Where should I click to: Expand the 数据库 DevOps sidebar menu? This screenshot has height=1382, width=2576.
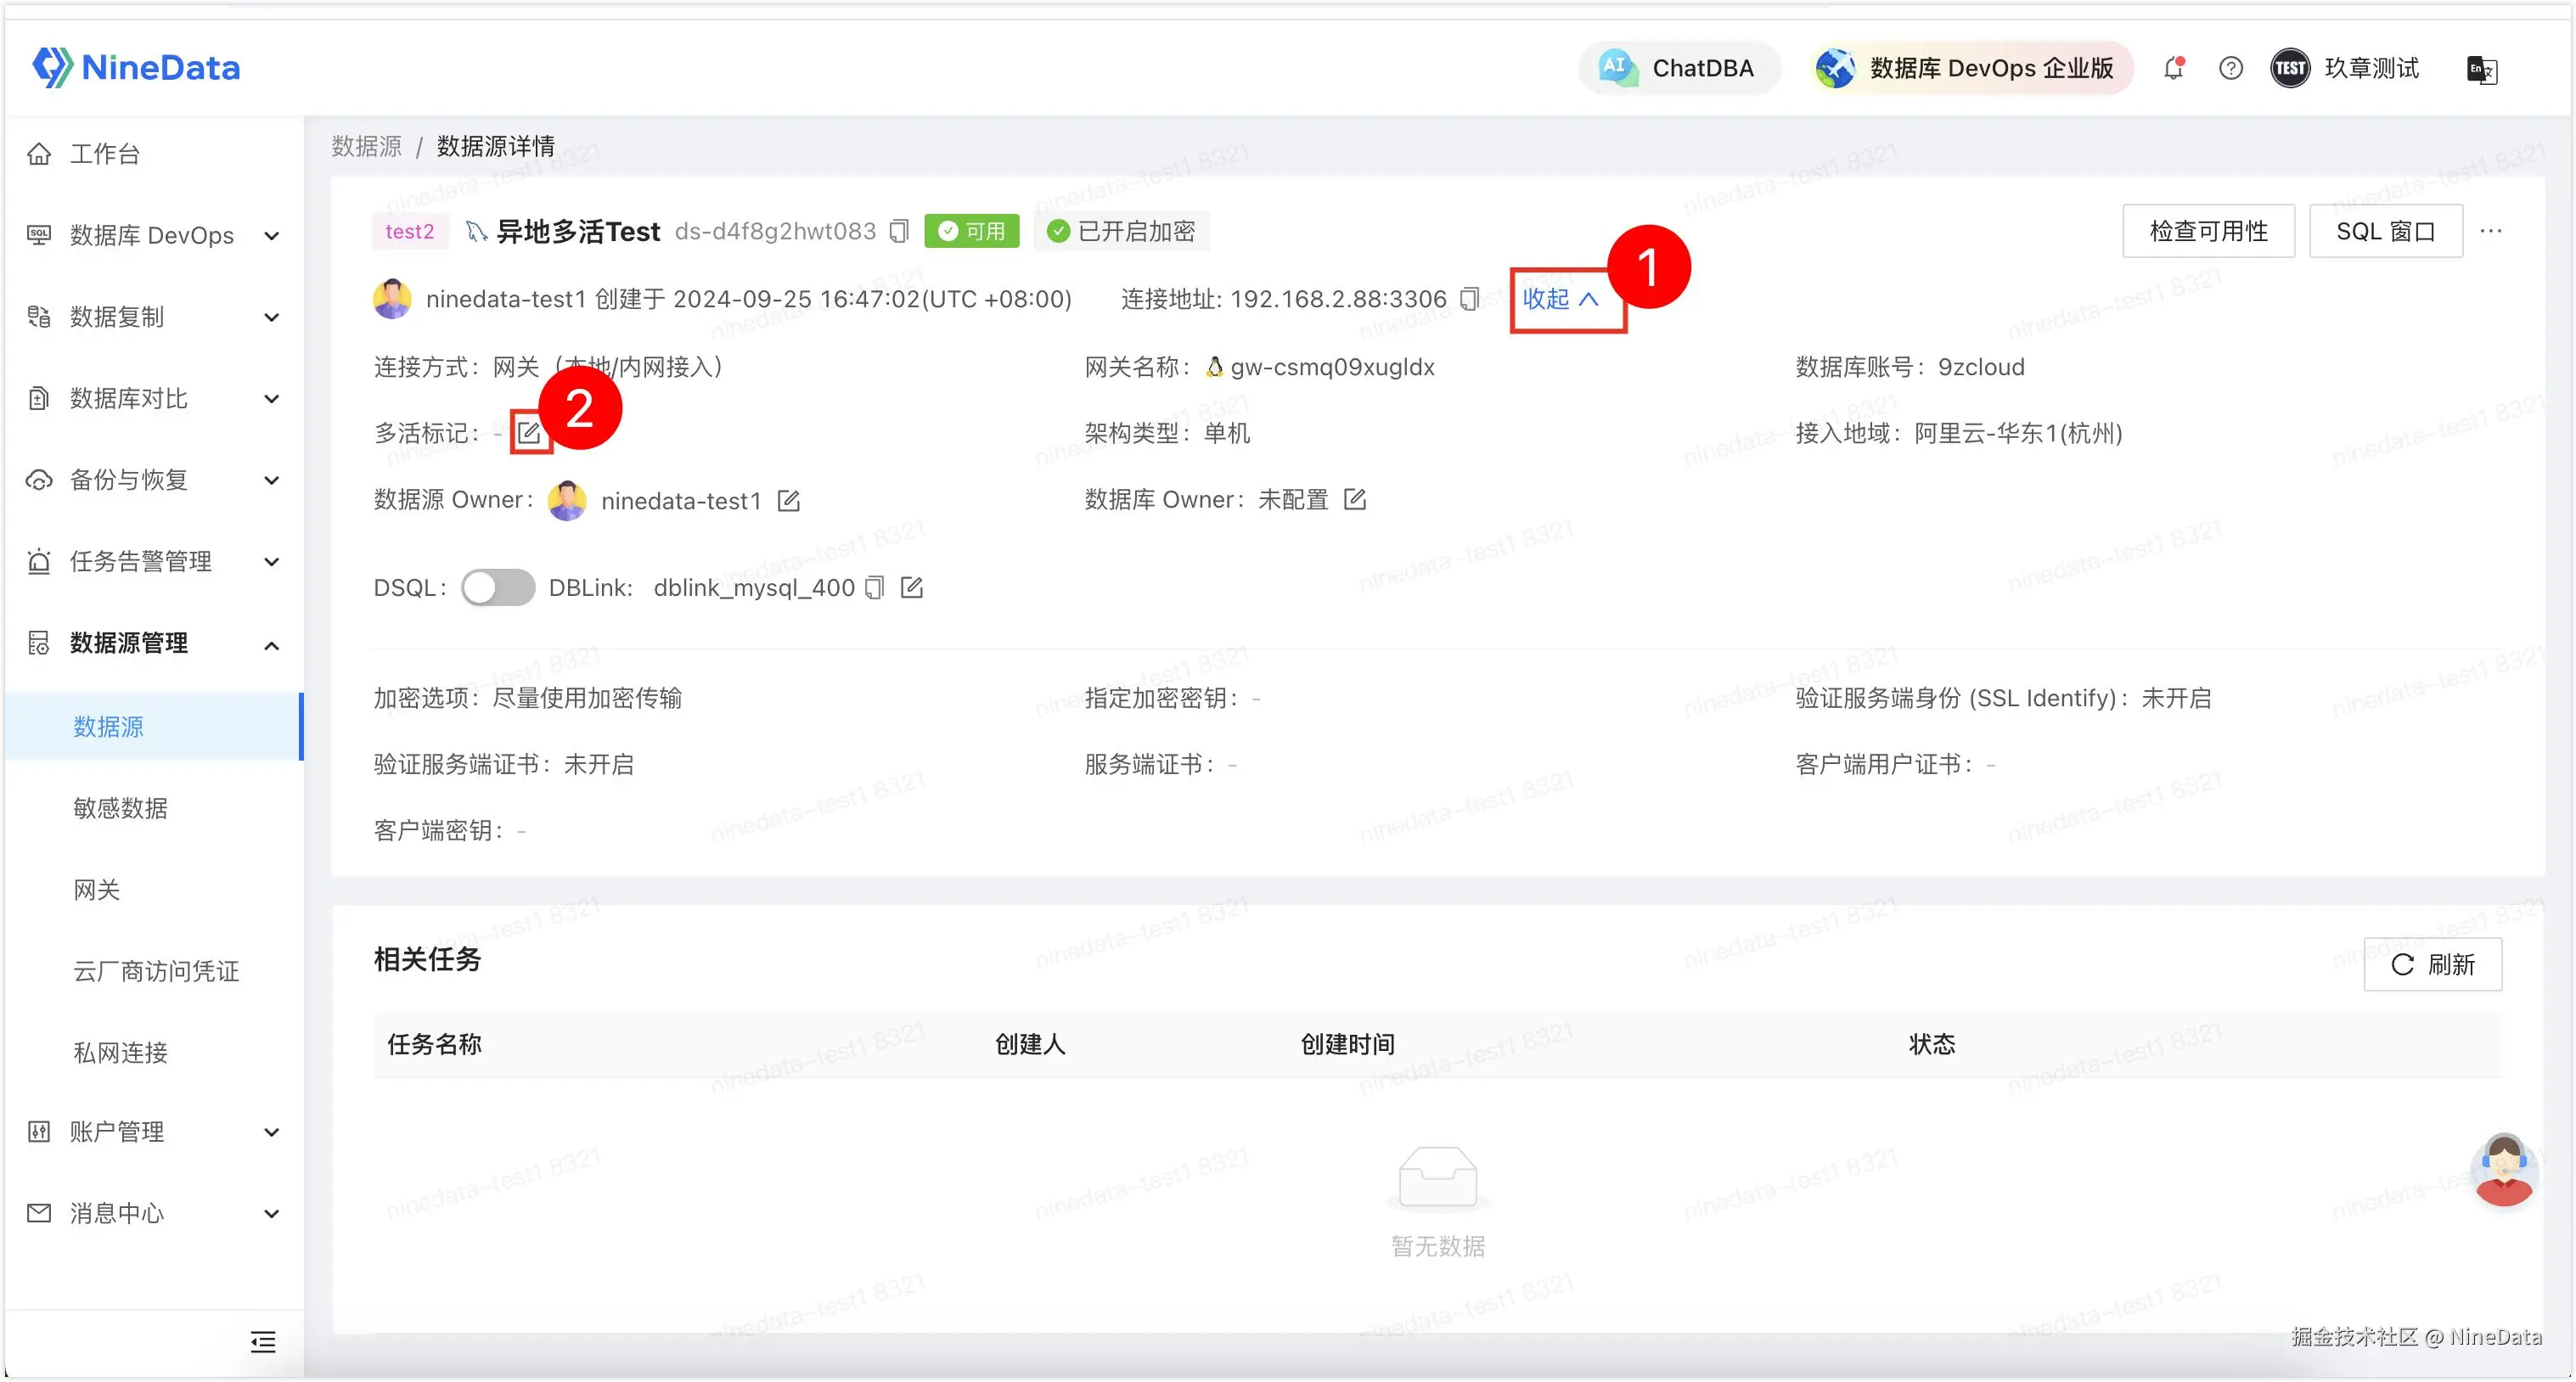[152, 235]
